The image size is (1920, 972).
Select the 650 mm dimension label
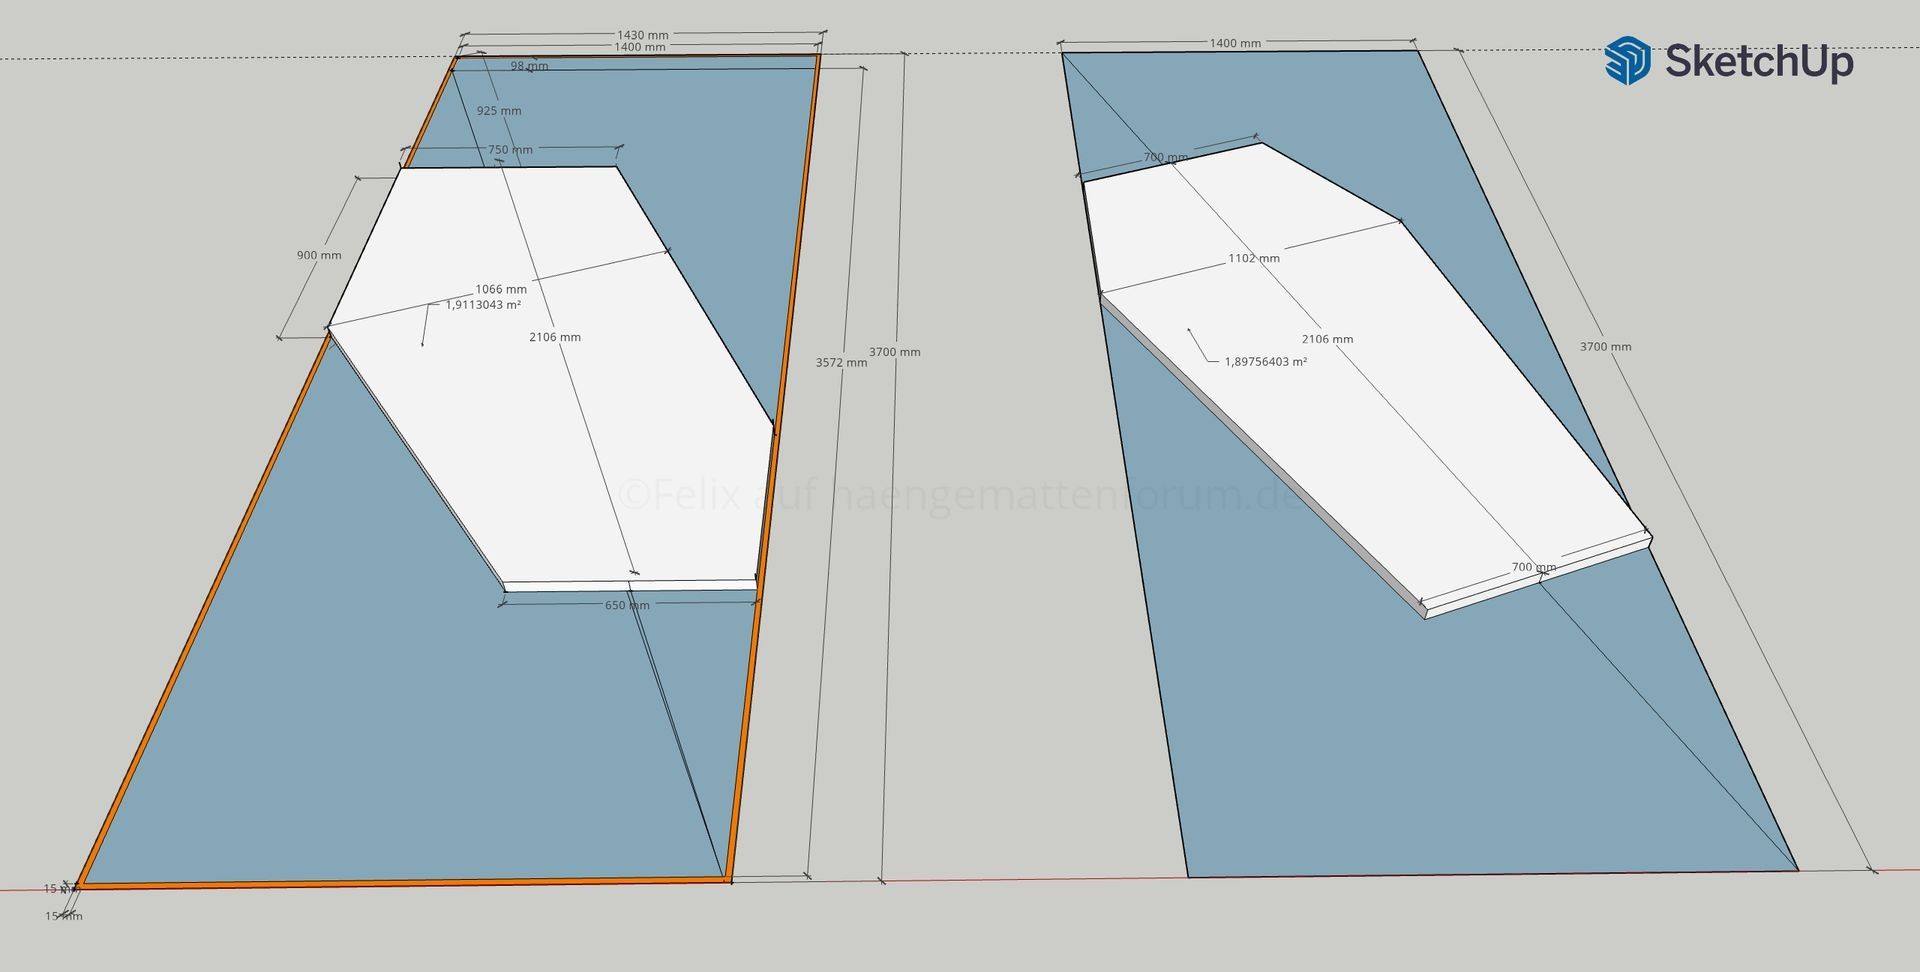[x=627, y=605]
